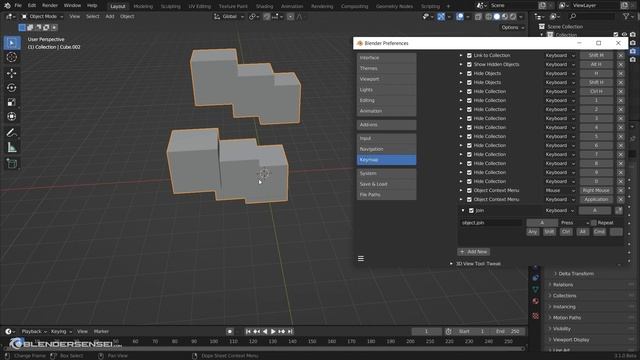The image size is (640, 360).
Task: Open the Input preferences section
Action: click(x=387, y=138)
